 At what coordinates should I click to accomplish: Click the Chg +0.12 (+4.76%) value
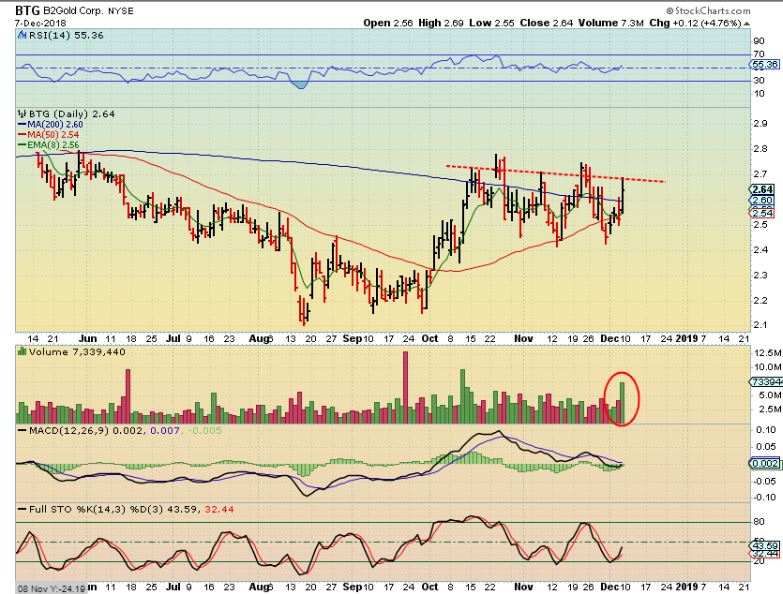[x=695, y=23]
